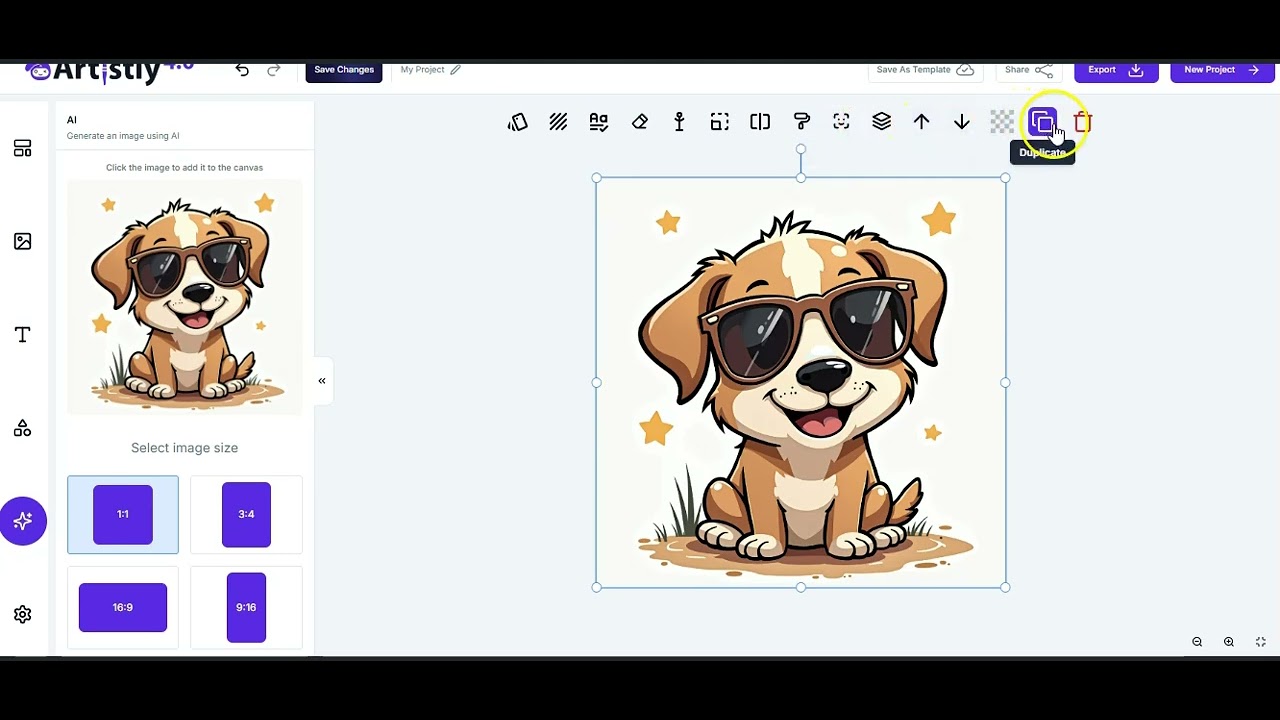Viewport: 1280px width, 720px height.
Task: Click the diagonal lines pattern icon
Action: 558,122
